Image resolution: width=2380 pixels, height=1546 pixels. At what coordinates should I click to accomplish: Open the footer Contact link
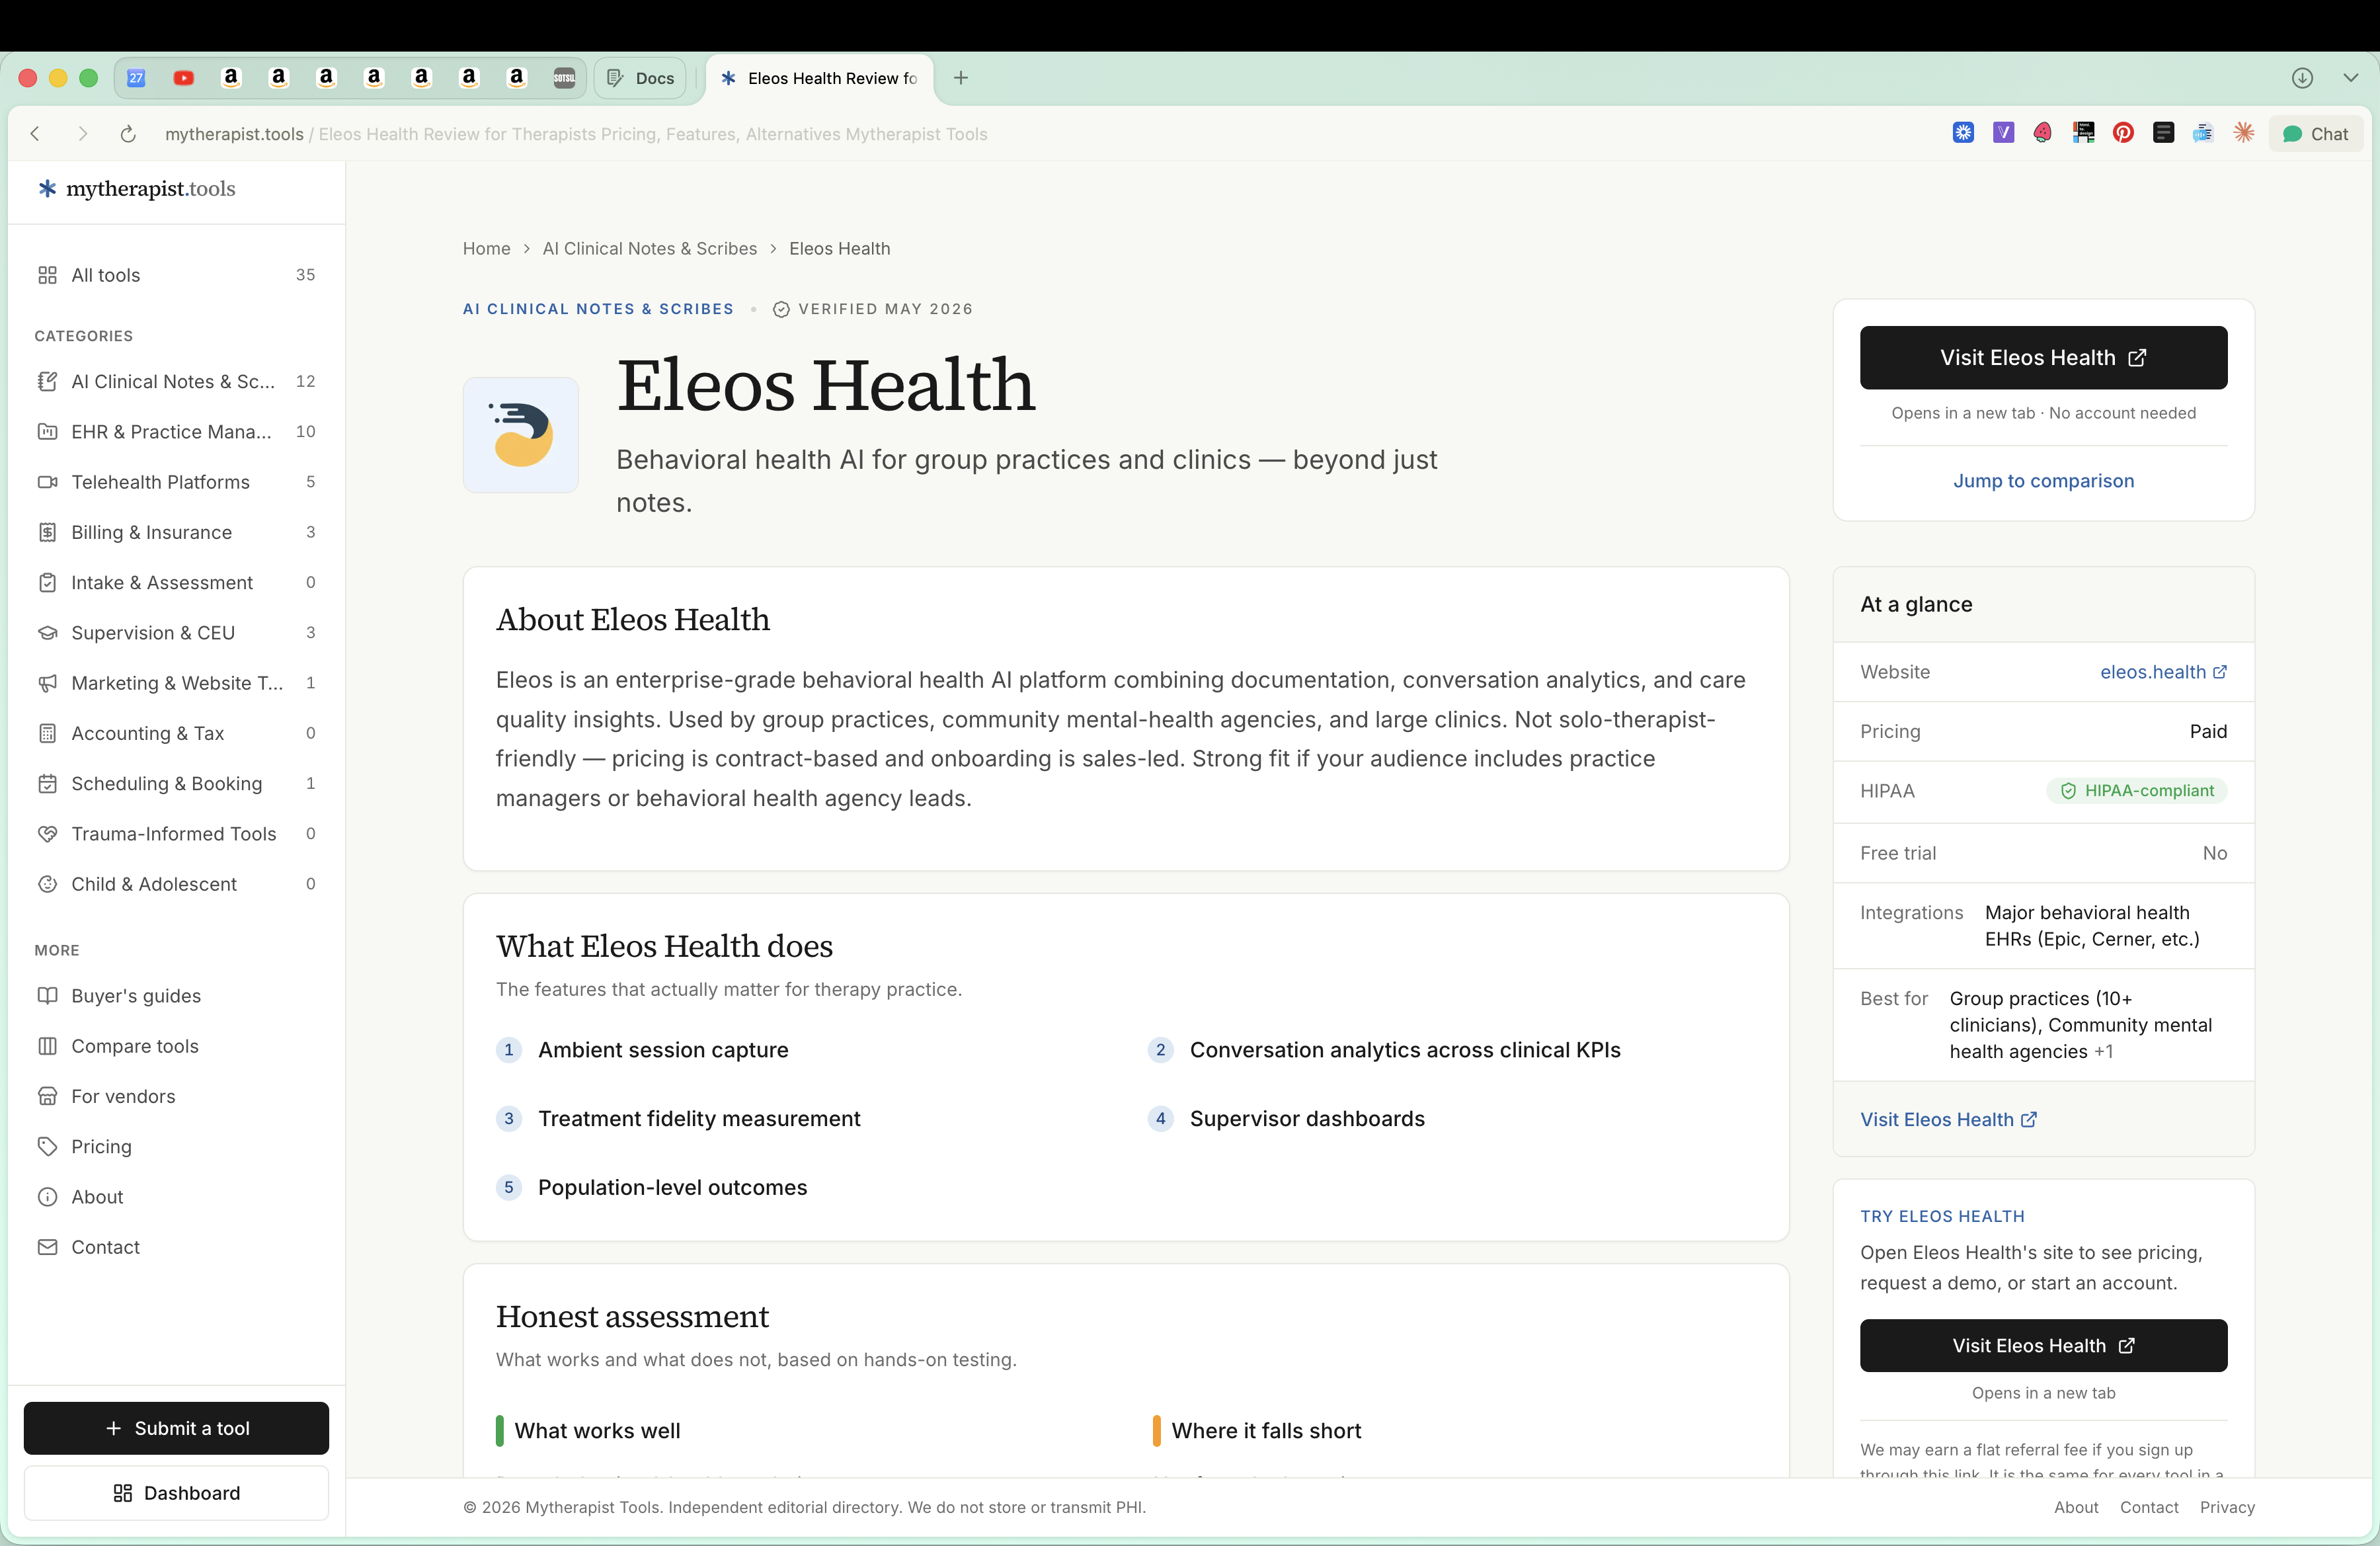click(x=2149, y=1507)
